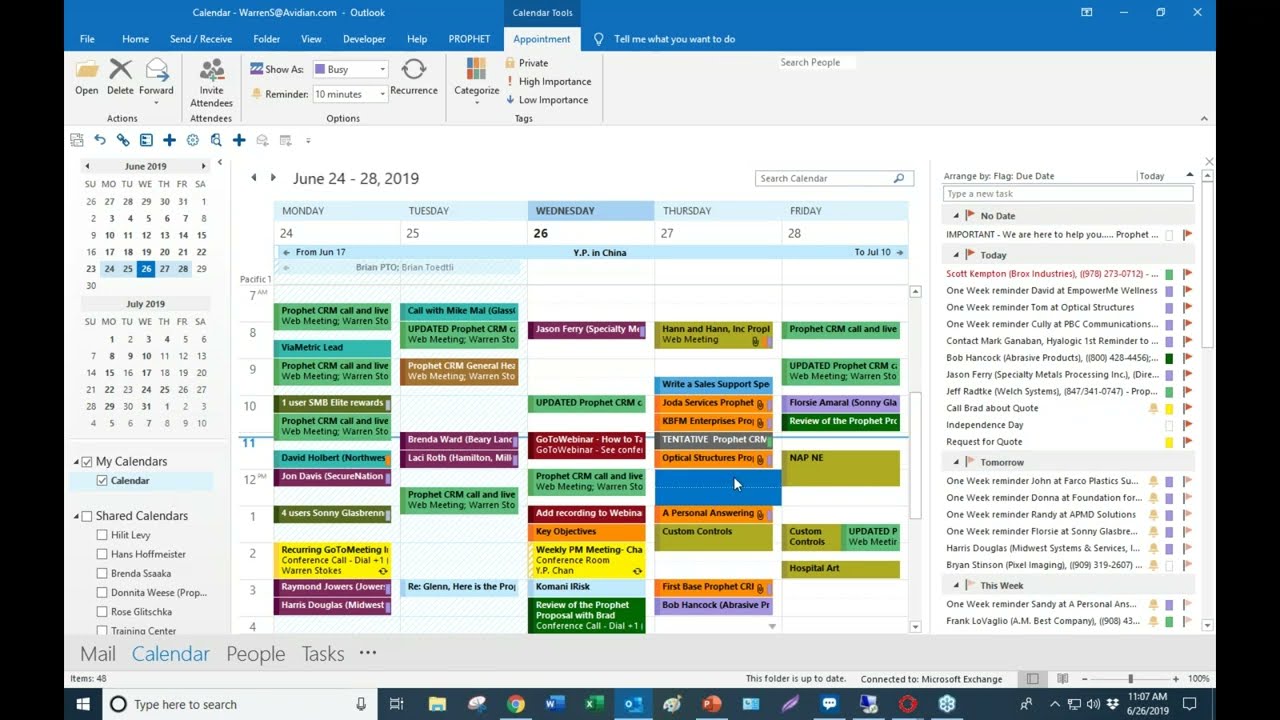
Task: Switch to People view
Action: click(255, 654)
